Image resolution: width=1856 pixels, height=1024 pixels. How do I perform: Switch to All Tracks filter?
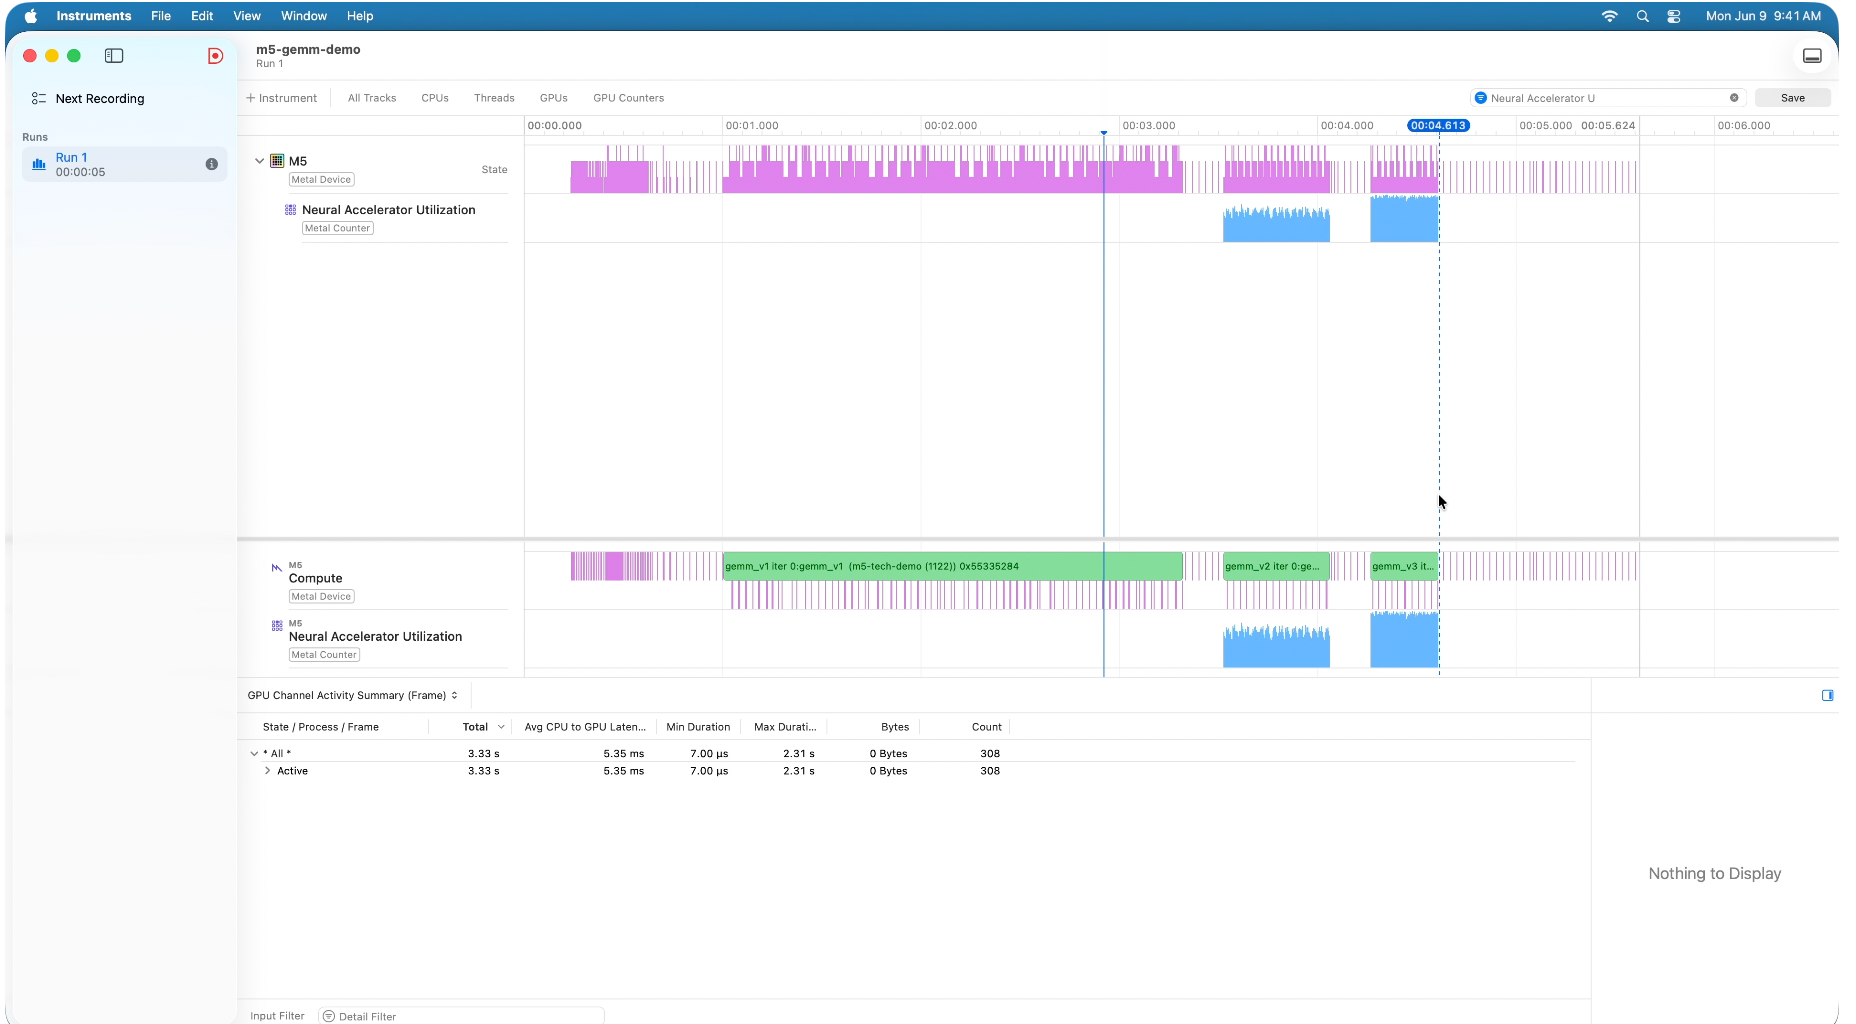[x=372, y=98]
